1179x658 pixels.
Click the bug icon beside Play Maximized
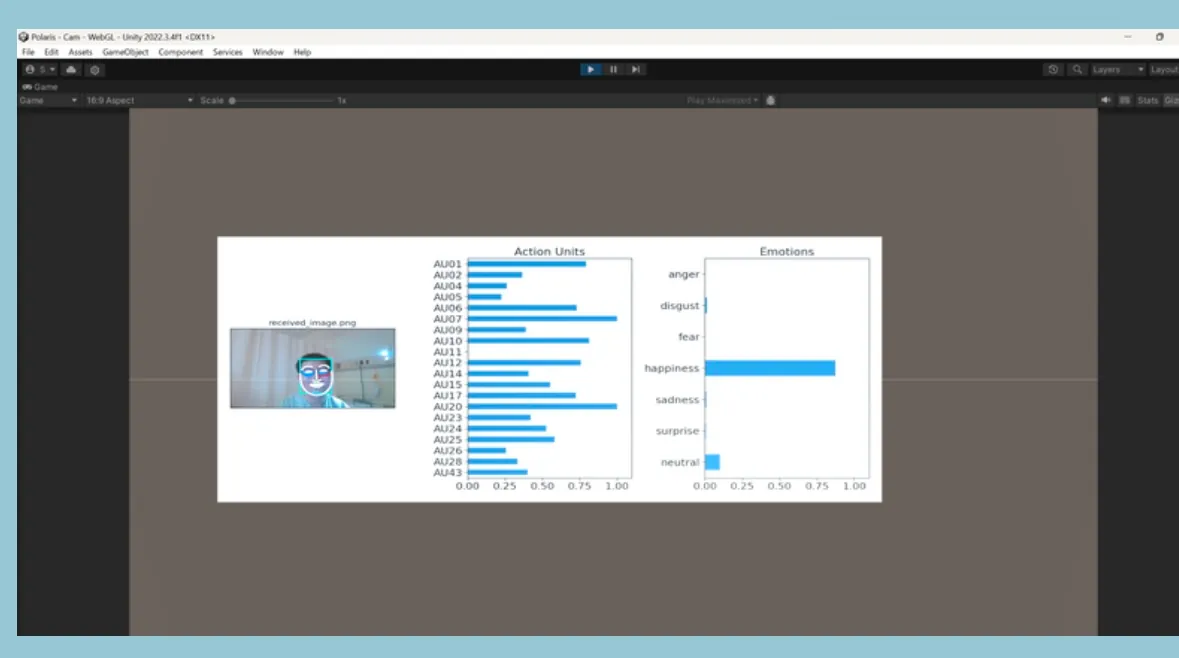771,100
